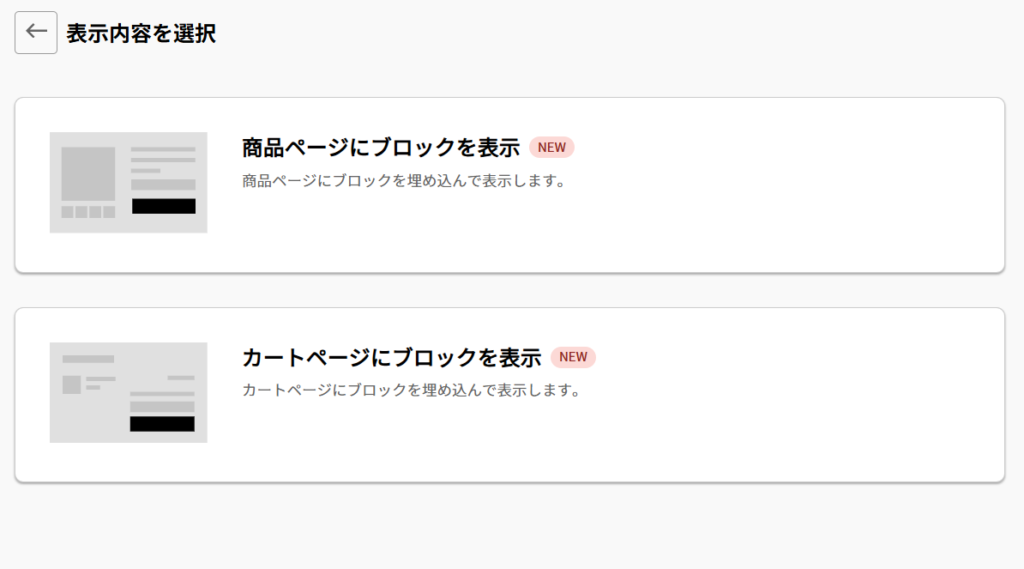This screenshot has width=1024, height=569.
Task: Select the product page layout thumbnail
Action: point(128,182)
